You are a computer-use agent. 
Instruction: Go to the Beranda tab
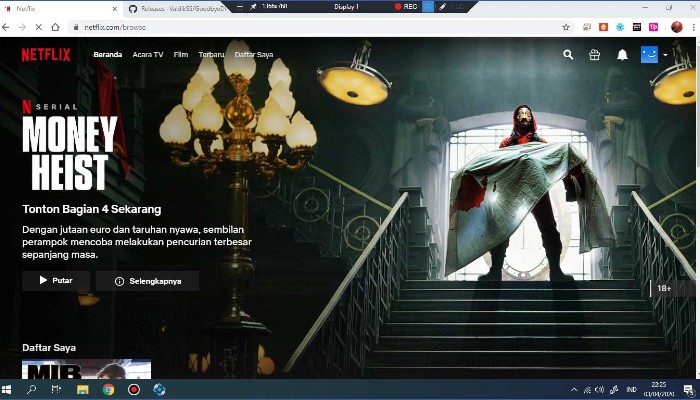tap(108, 54)
